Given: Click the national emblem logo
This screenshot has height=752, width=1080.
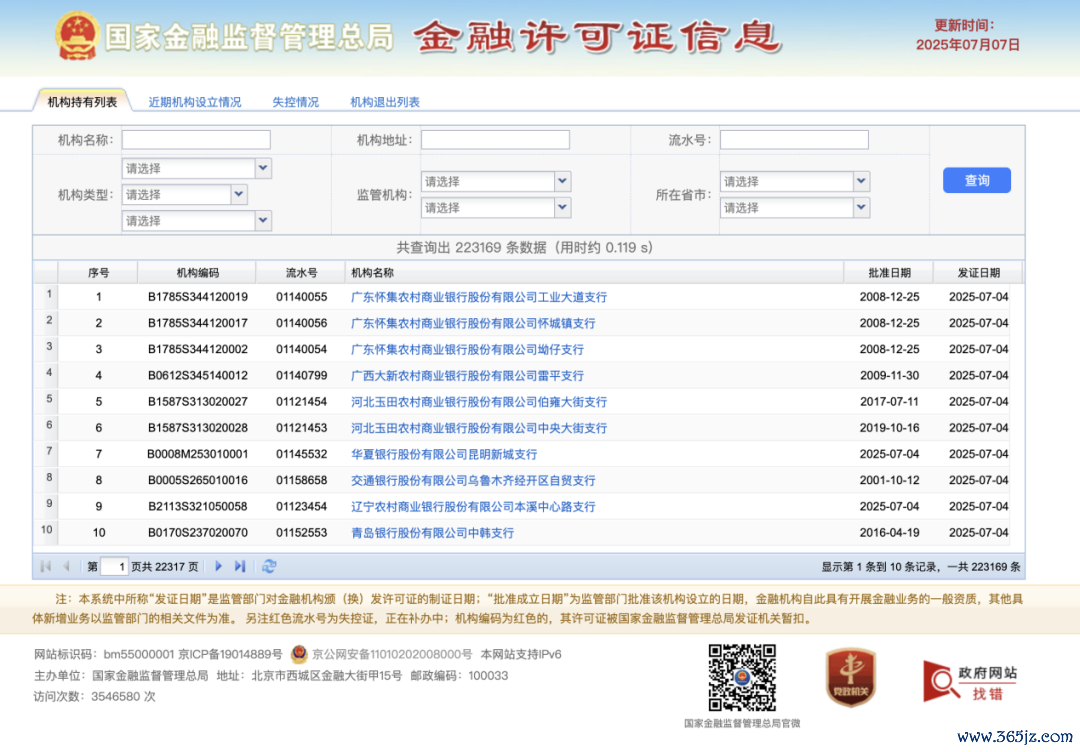Looking at the screenshot, I should pos(77,36).
